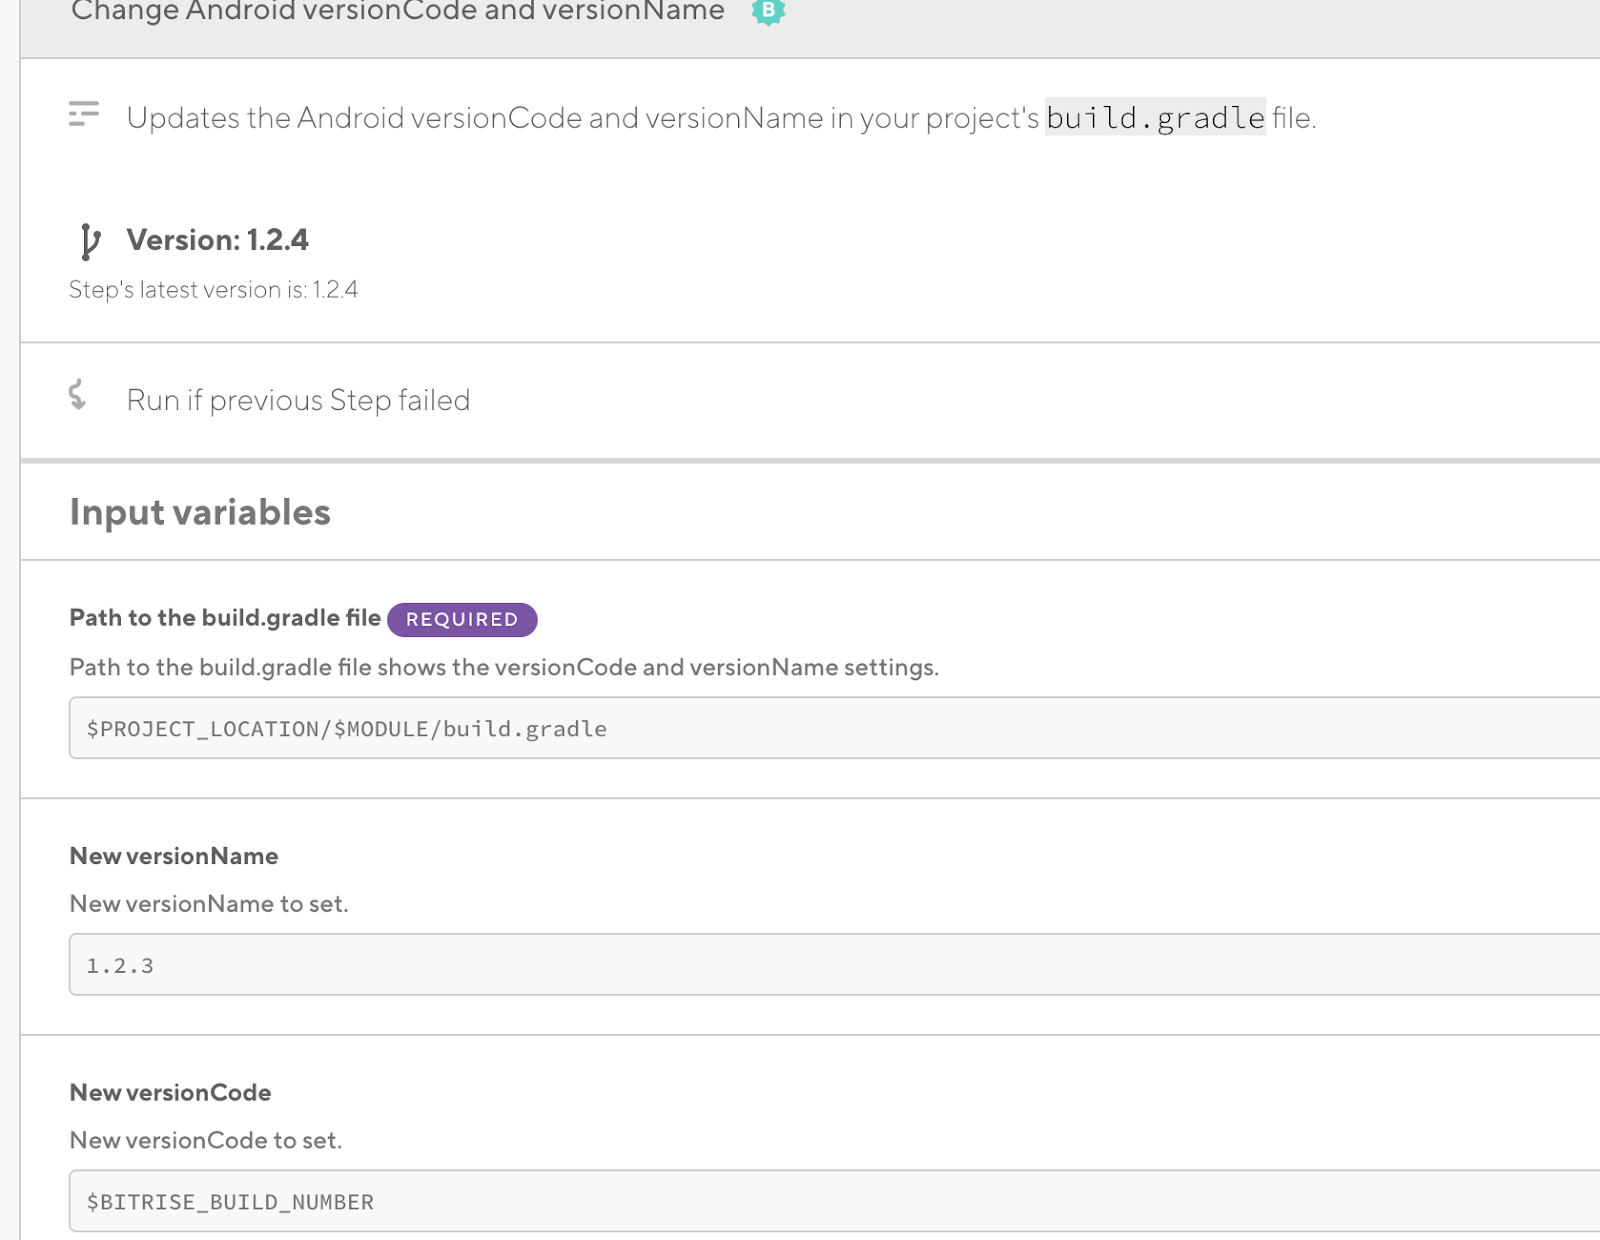Click the 'Input variables' heading
Screen dimensions: 1600x1240
click(x=200, y=512)
